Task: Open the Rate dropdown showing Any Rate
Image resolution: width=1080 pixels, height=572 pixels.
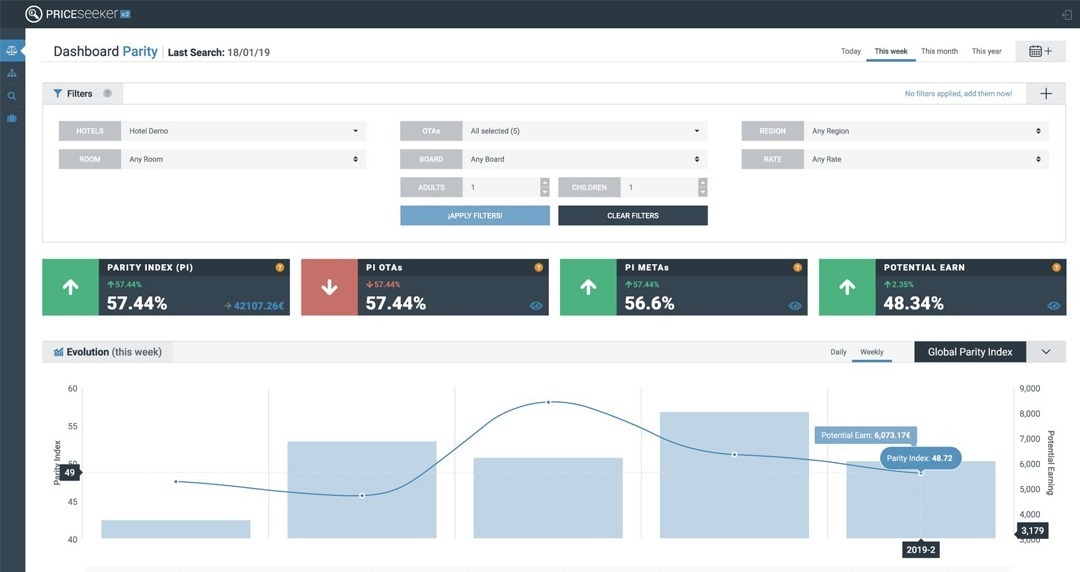Action: pyautogui.click(x=926, y=159)
